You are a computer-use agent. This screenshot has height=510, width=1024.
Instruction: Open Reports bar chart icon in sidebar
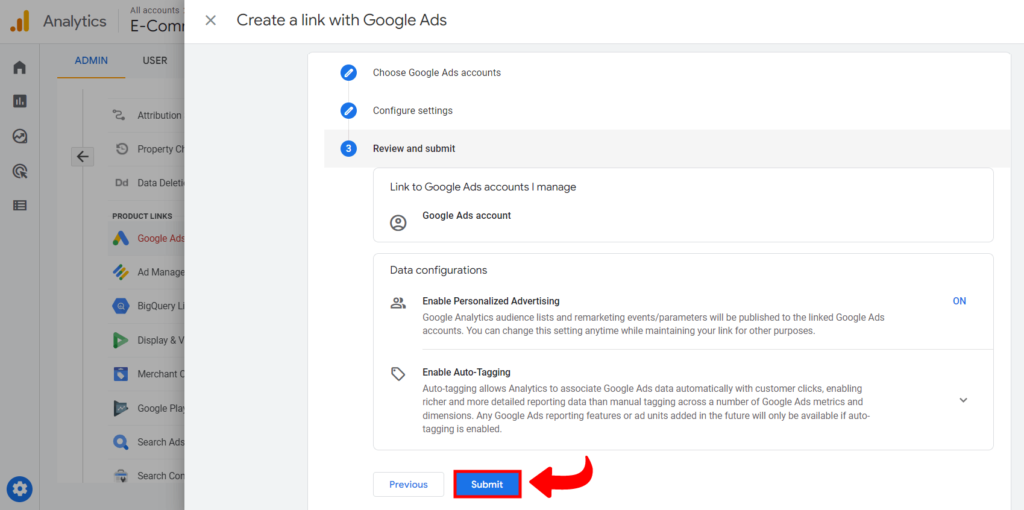coord(19,101)
